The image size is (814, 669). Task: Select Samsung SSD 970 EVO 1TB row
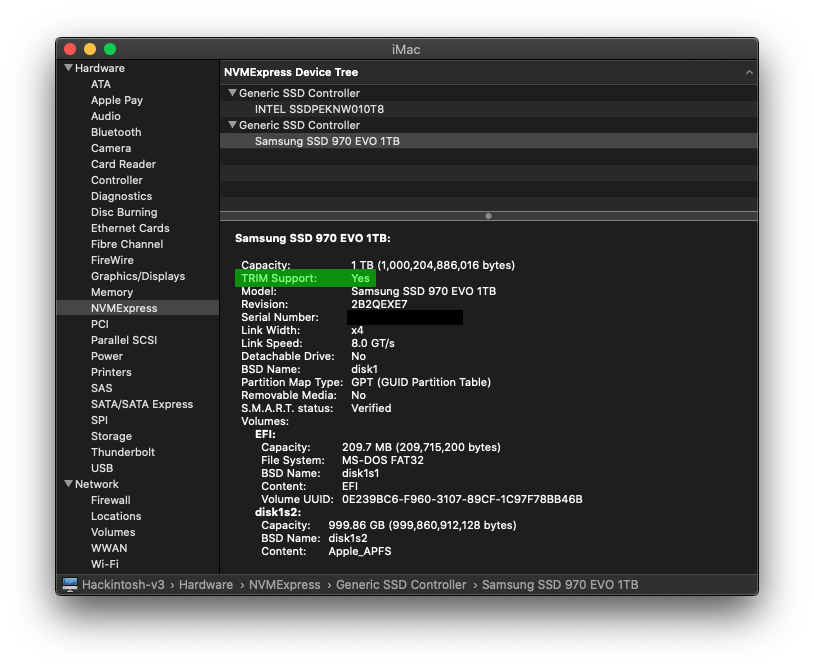click(489, 141)
